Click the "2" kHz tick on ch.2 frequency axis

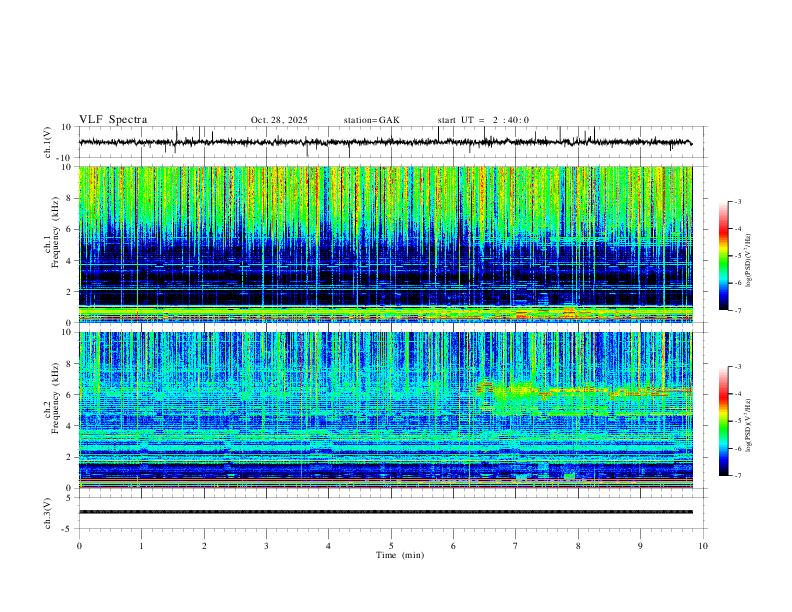pos(70,457)
